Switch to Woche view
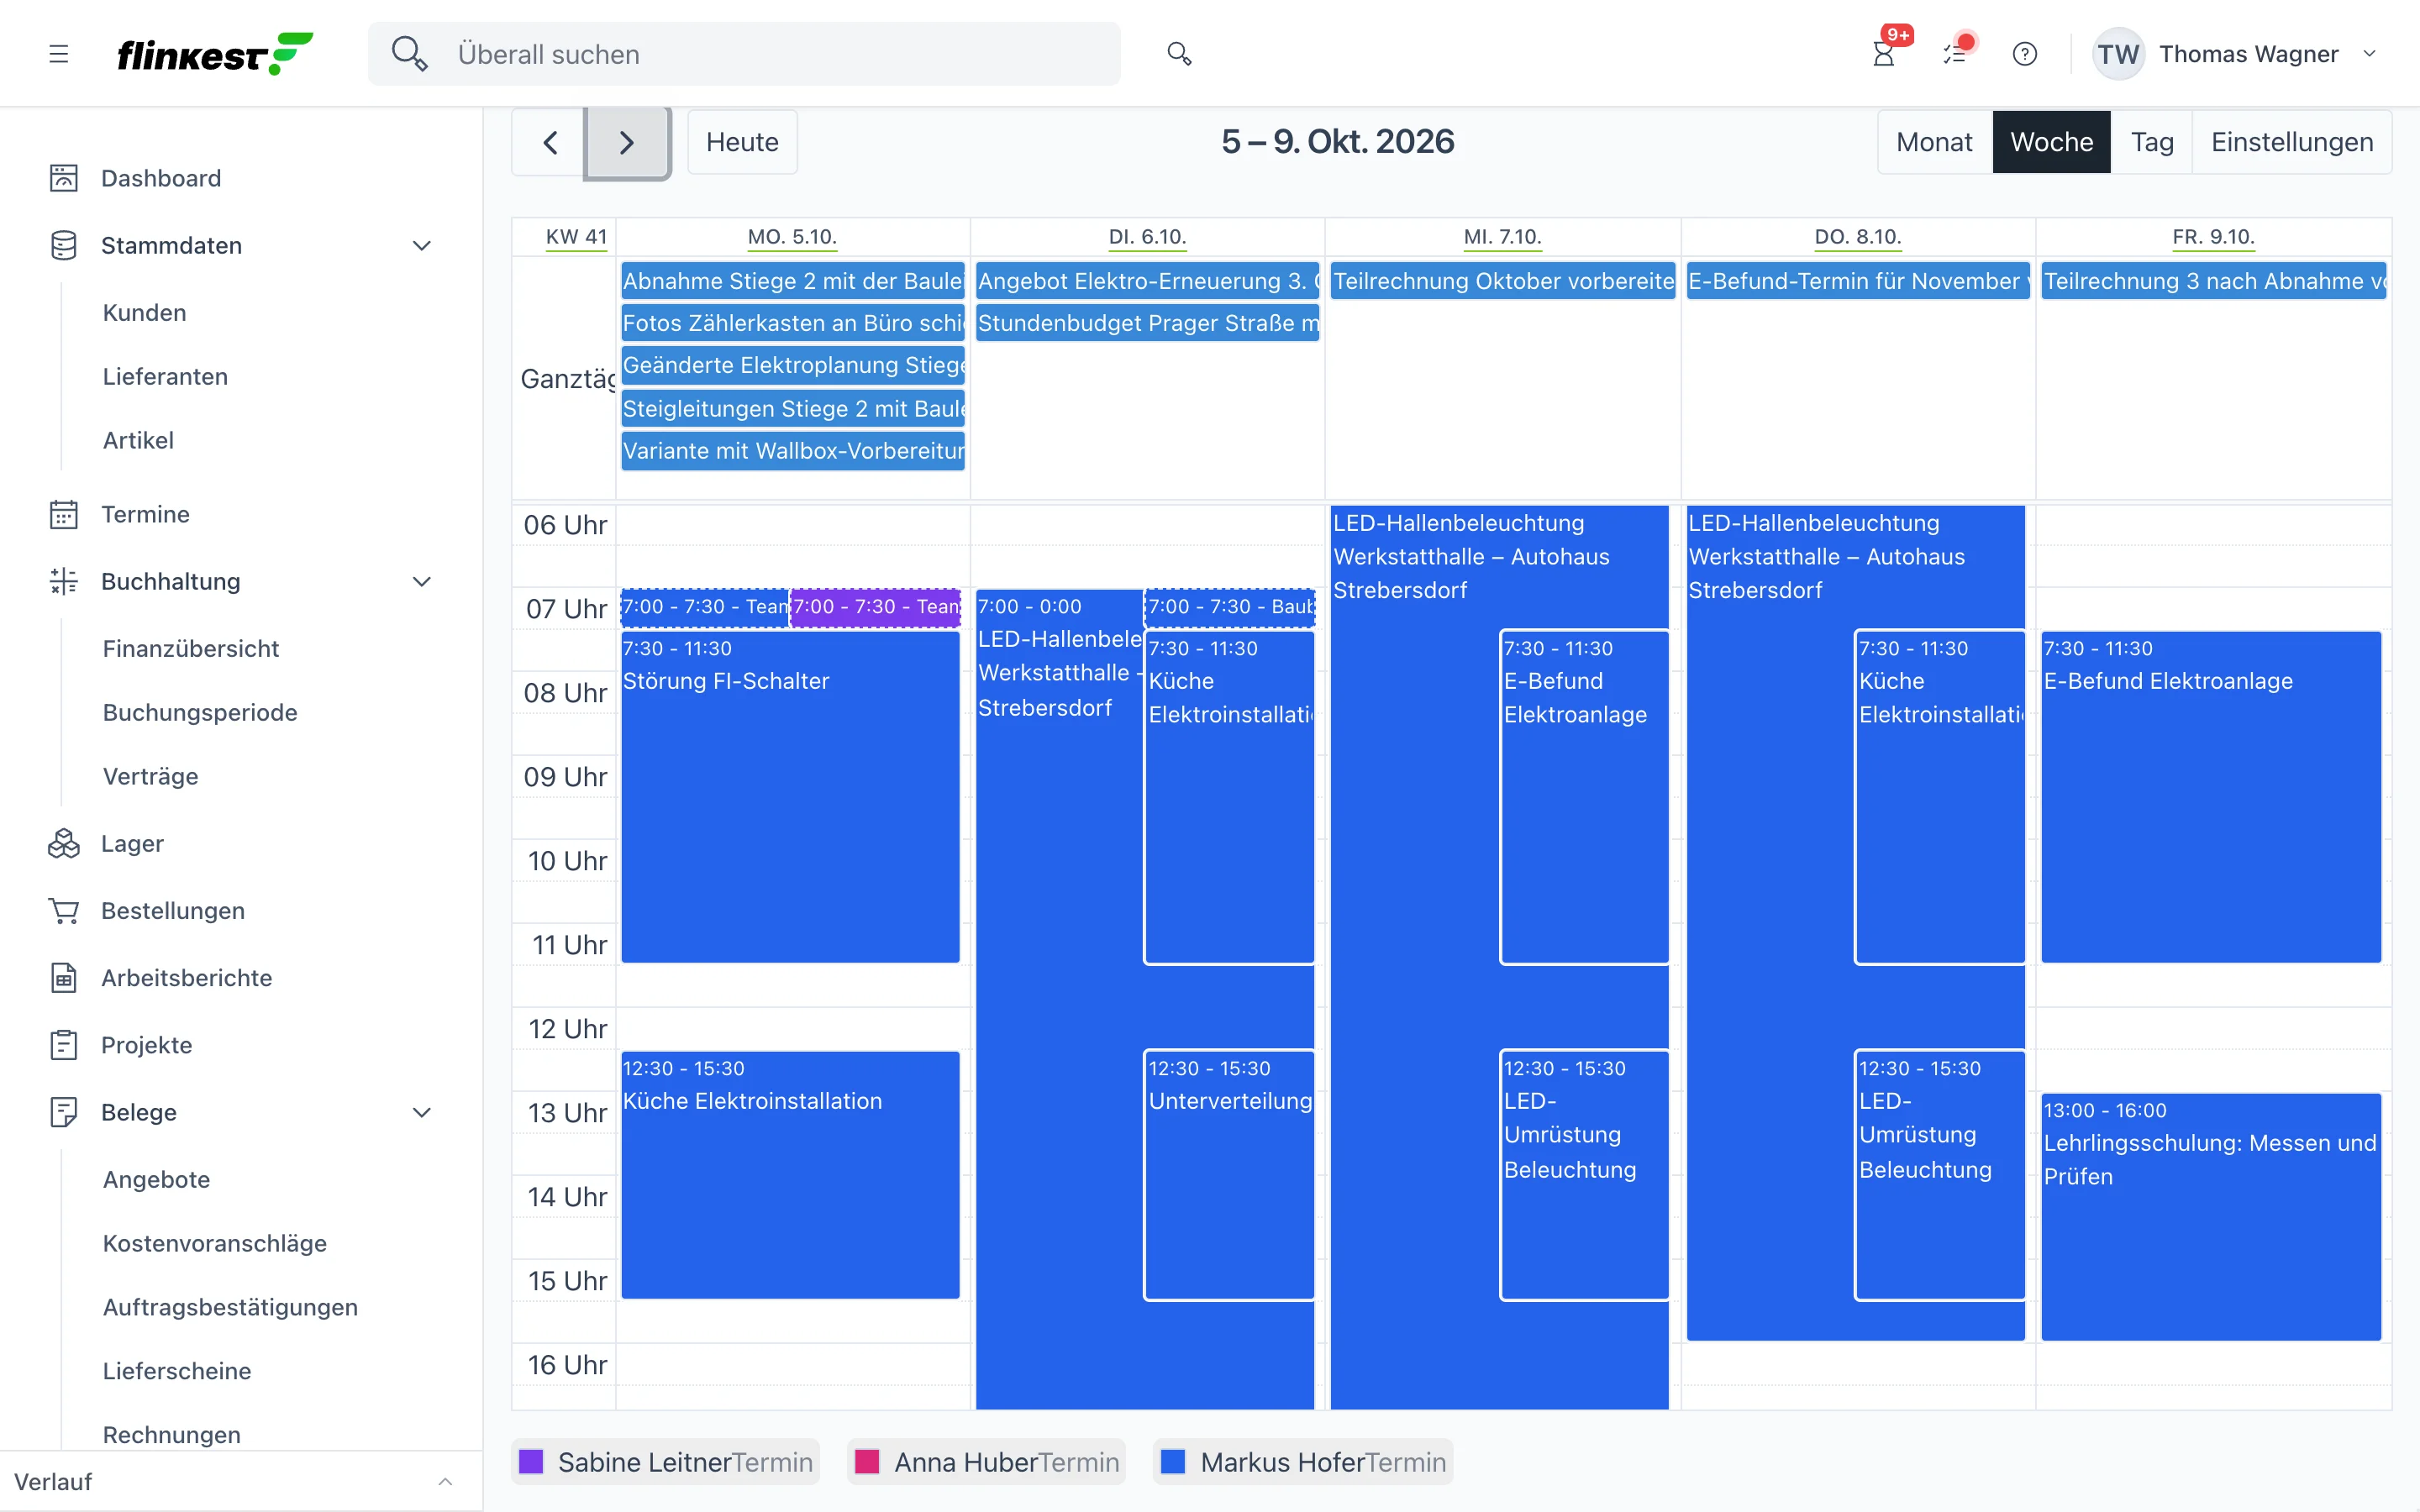This screenshot has width=2420, height=1512. 2051,142
